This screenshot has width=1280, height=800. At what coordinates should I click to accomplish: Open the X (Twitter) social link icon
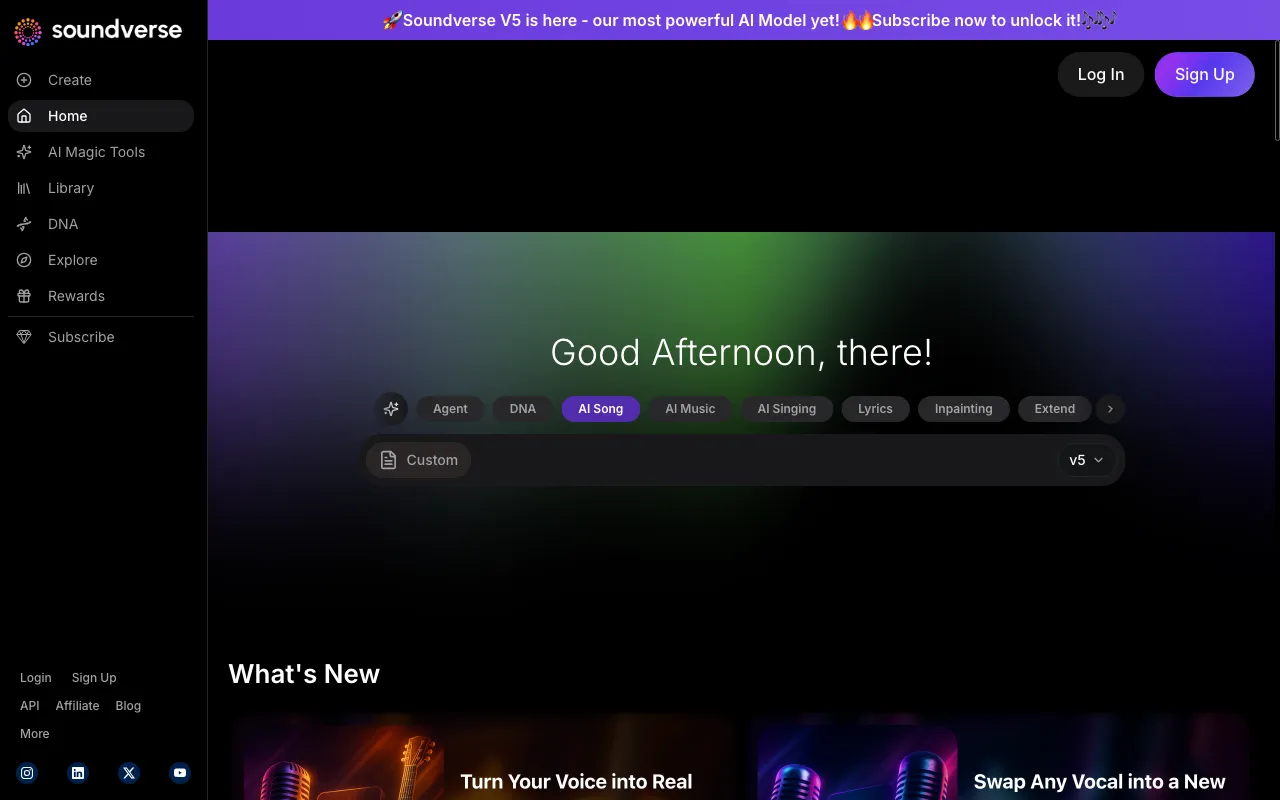129,772
